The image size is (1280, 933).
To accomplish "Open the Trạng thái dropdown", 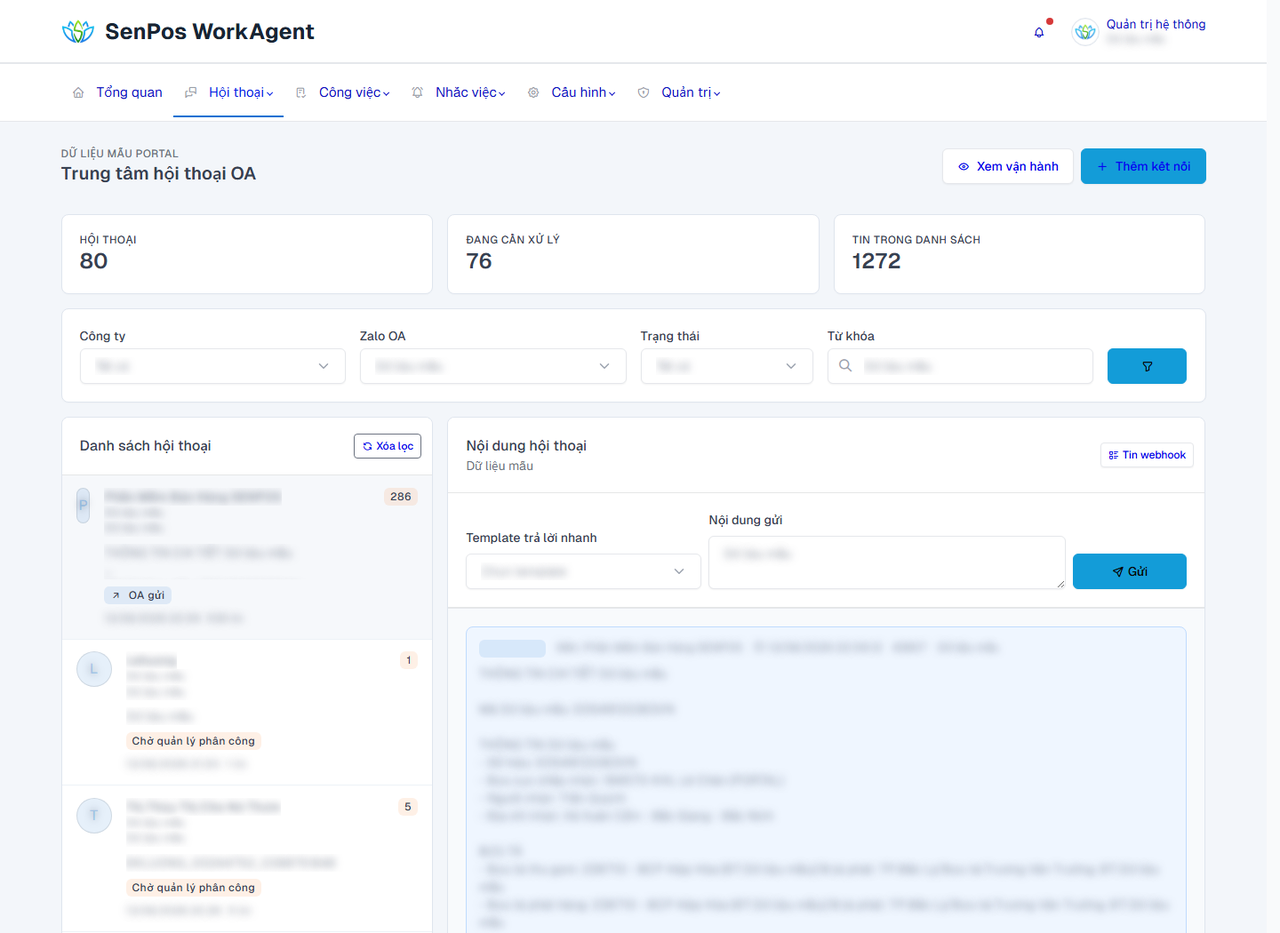I will click(727, 366).
